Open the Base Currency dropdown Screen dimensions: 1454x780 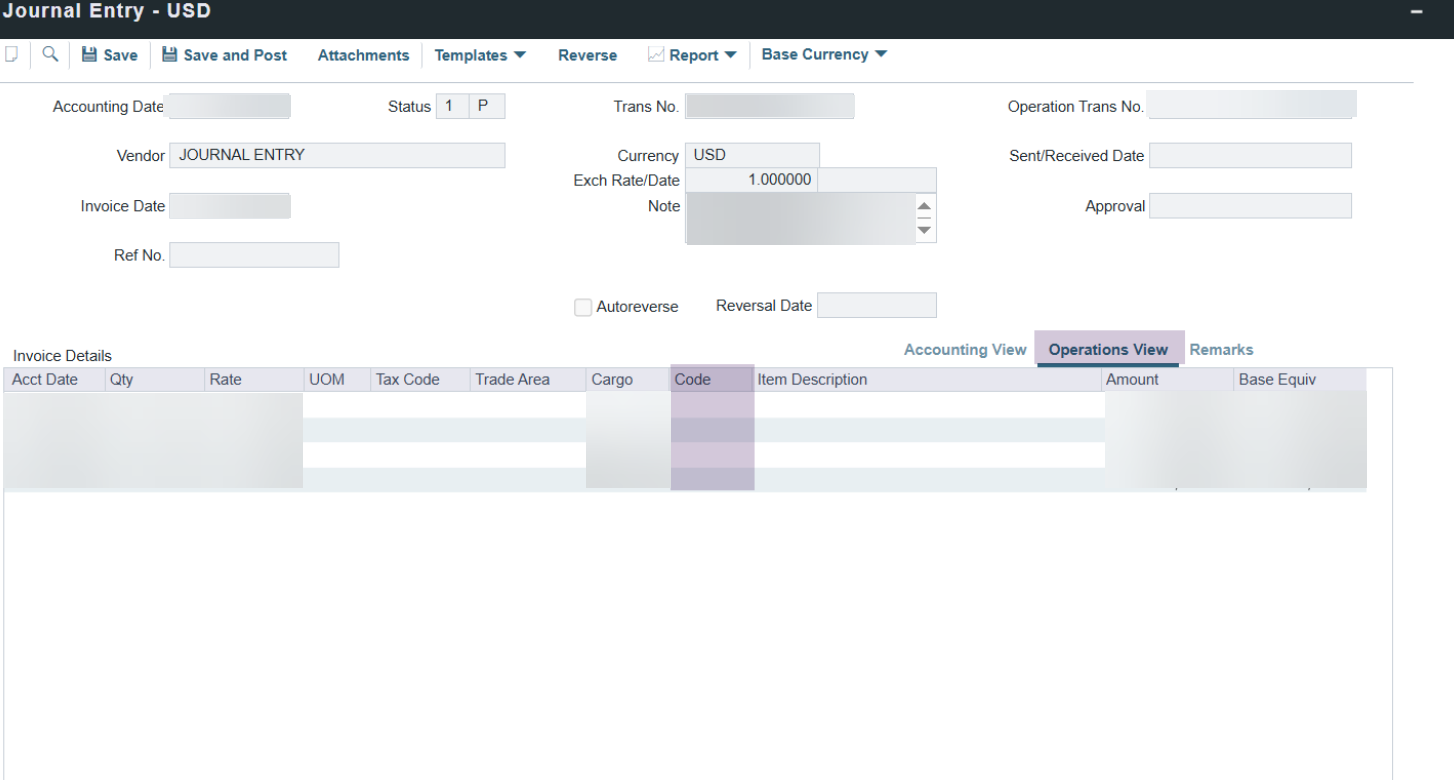click(824, 55)
